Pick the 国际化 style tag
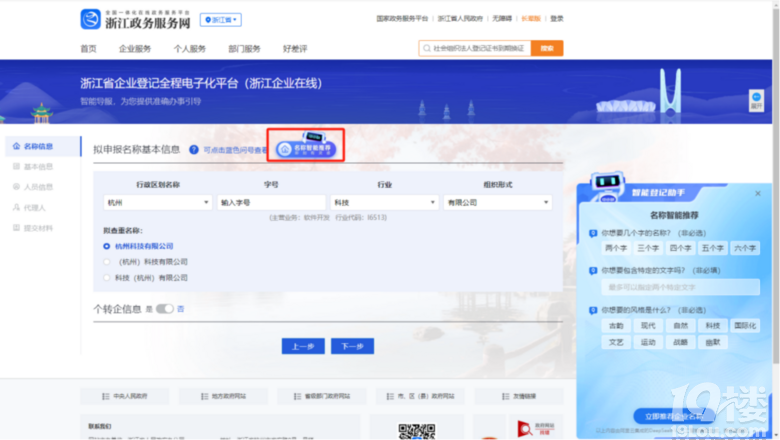Image resolution: width=780 pixels, height=440 pixels. coord(745,326)
